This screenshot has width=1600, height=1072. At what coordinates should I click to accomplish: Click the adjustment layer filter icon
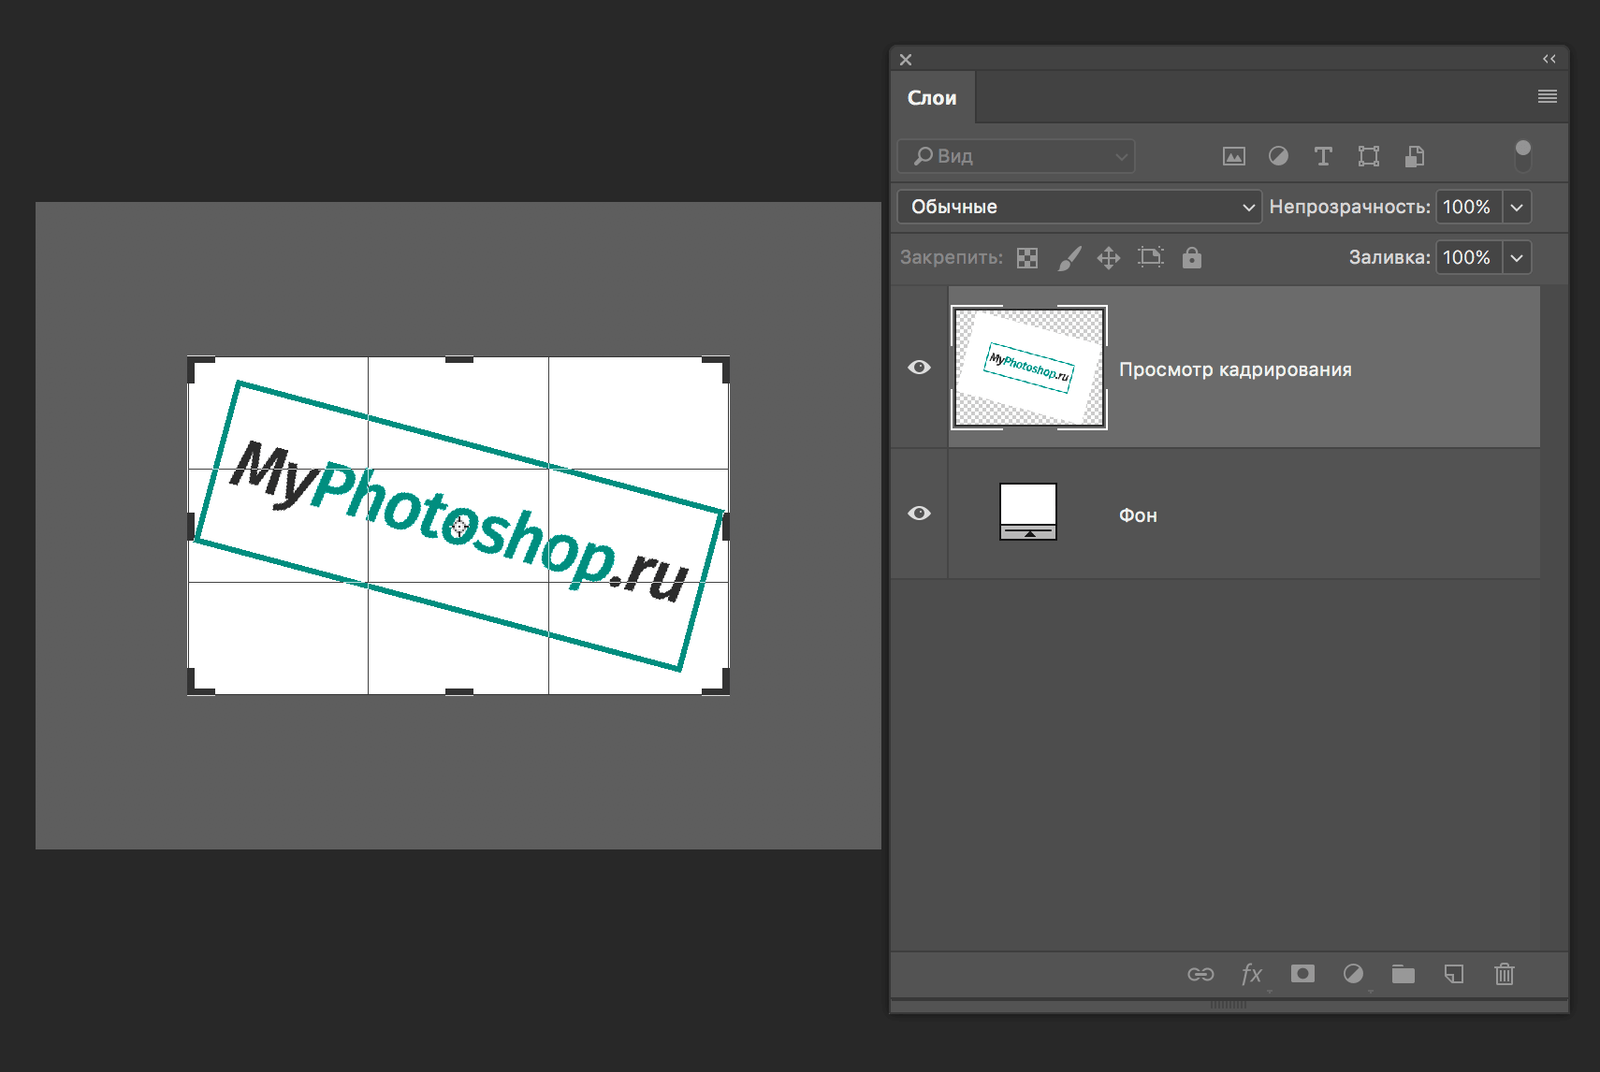pos(1278,156)
